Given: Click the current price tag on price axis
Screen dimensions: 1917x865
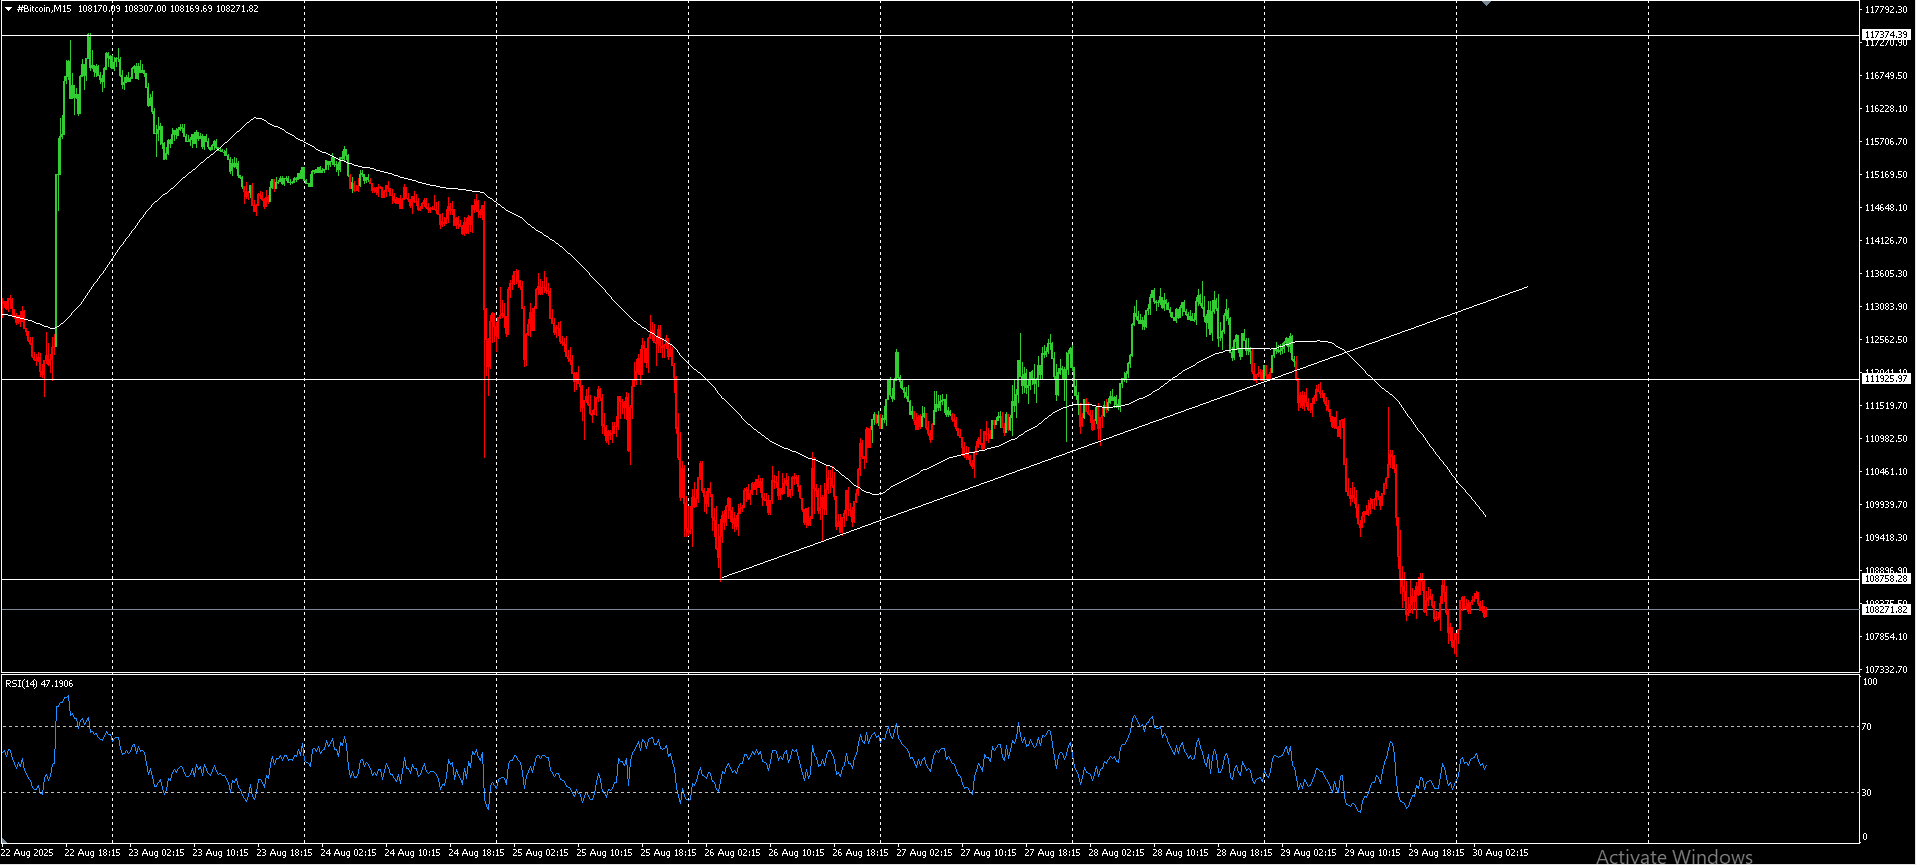Looking at the screenshot, I should (1886, 609).
